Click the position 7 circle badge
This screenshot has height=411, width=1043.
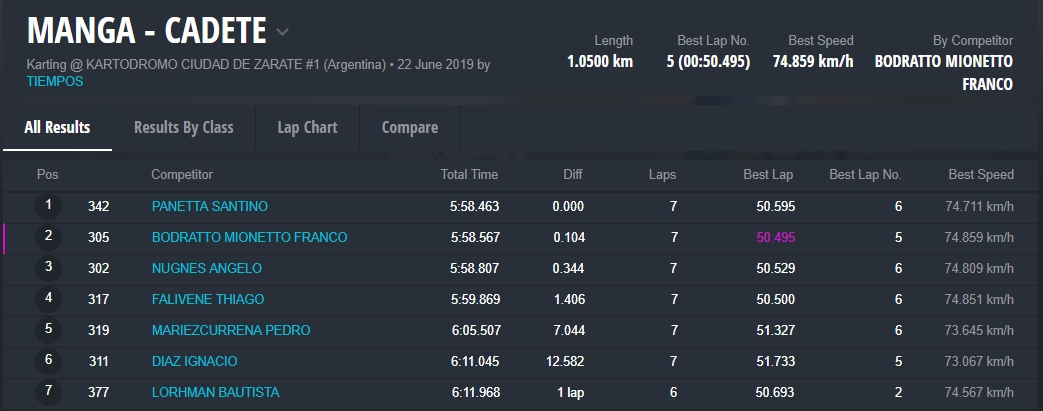[x=48, y=392]
